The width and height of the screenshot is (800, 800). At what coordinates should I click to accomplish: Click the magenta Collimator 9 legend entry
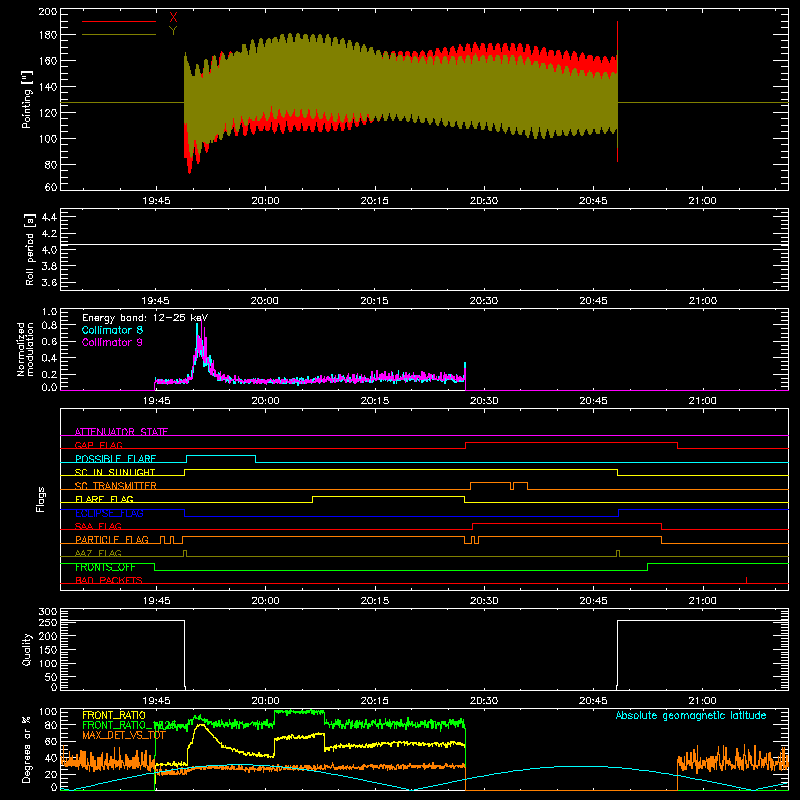click(x=112, y=342)
